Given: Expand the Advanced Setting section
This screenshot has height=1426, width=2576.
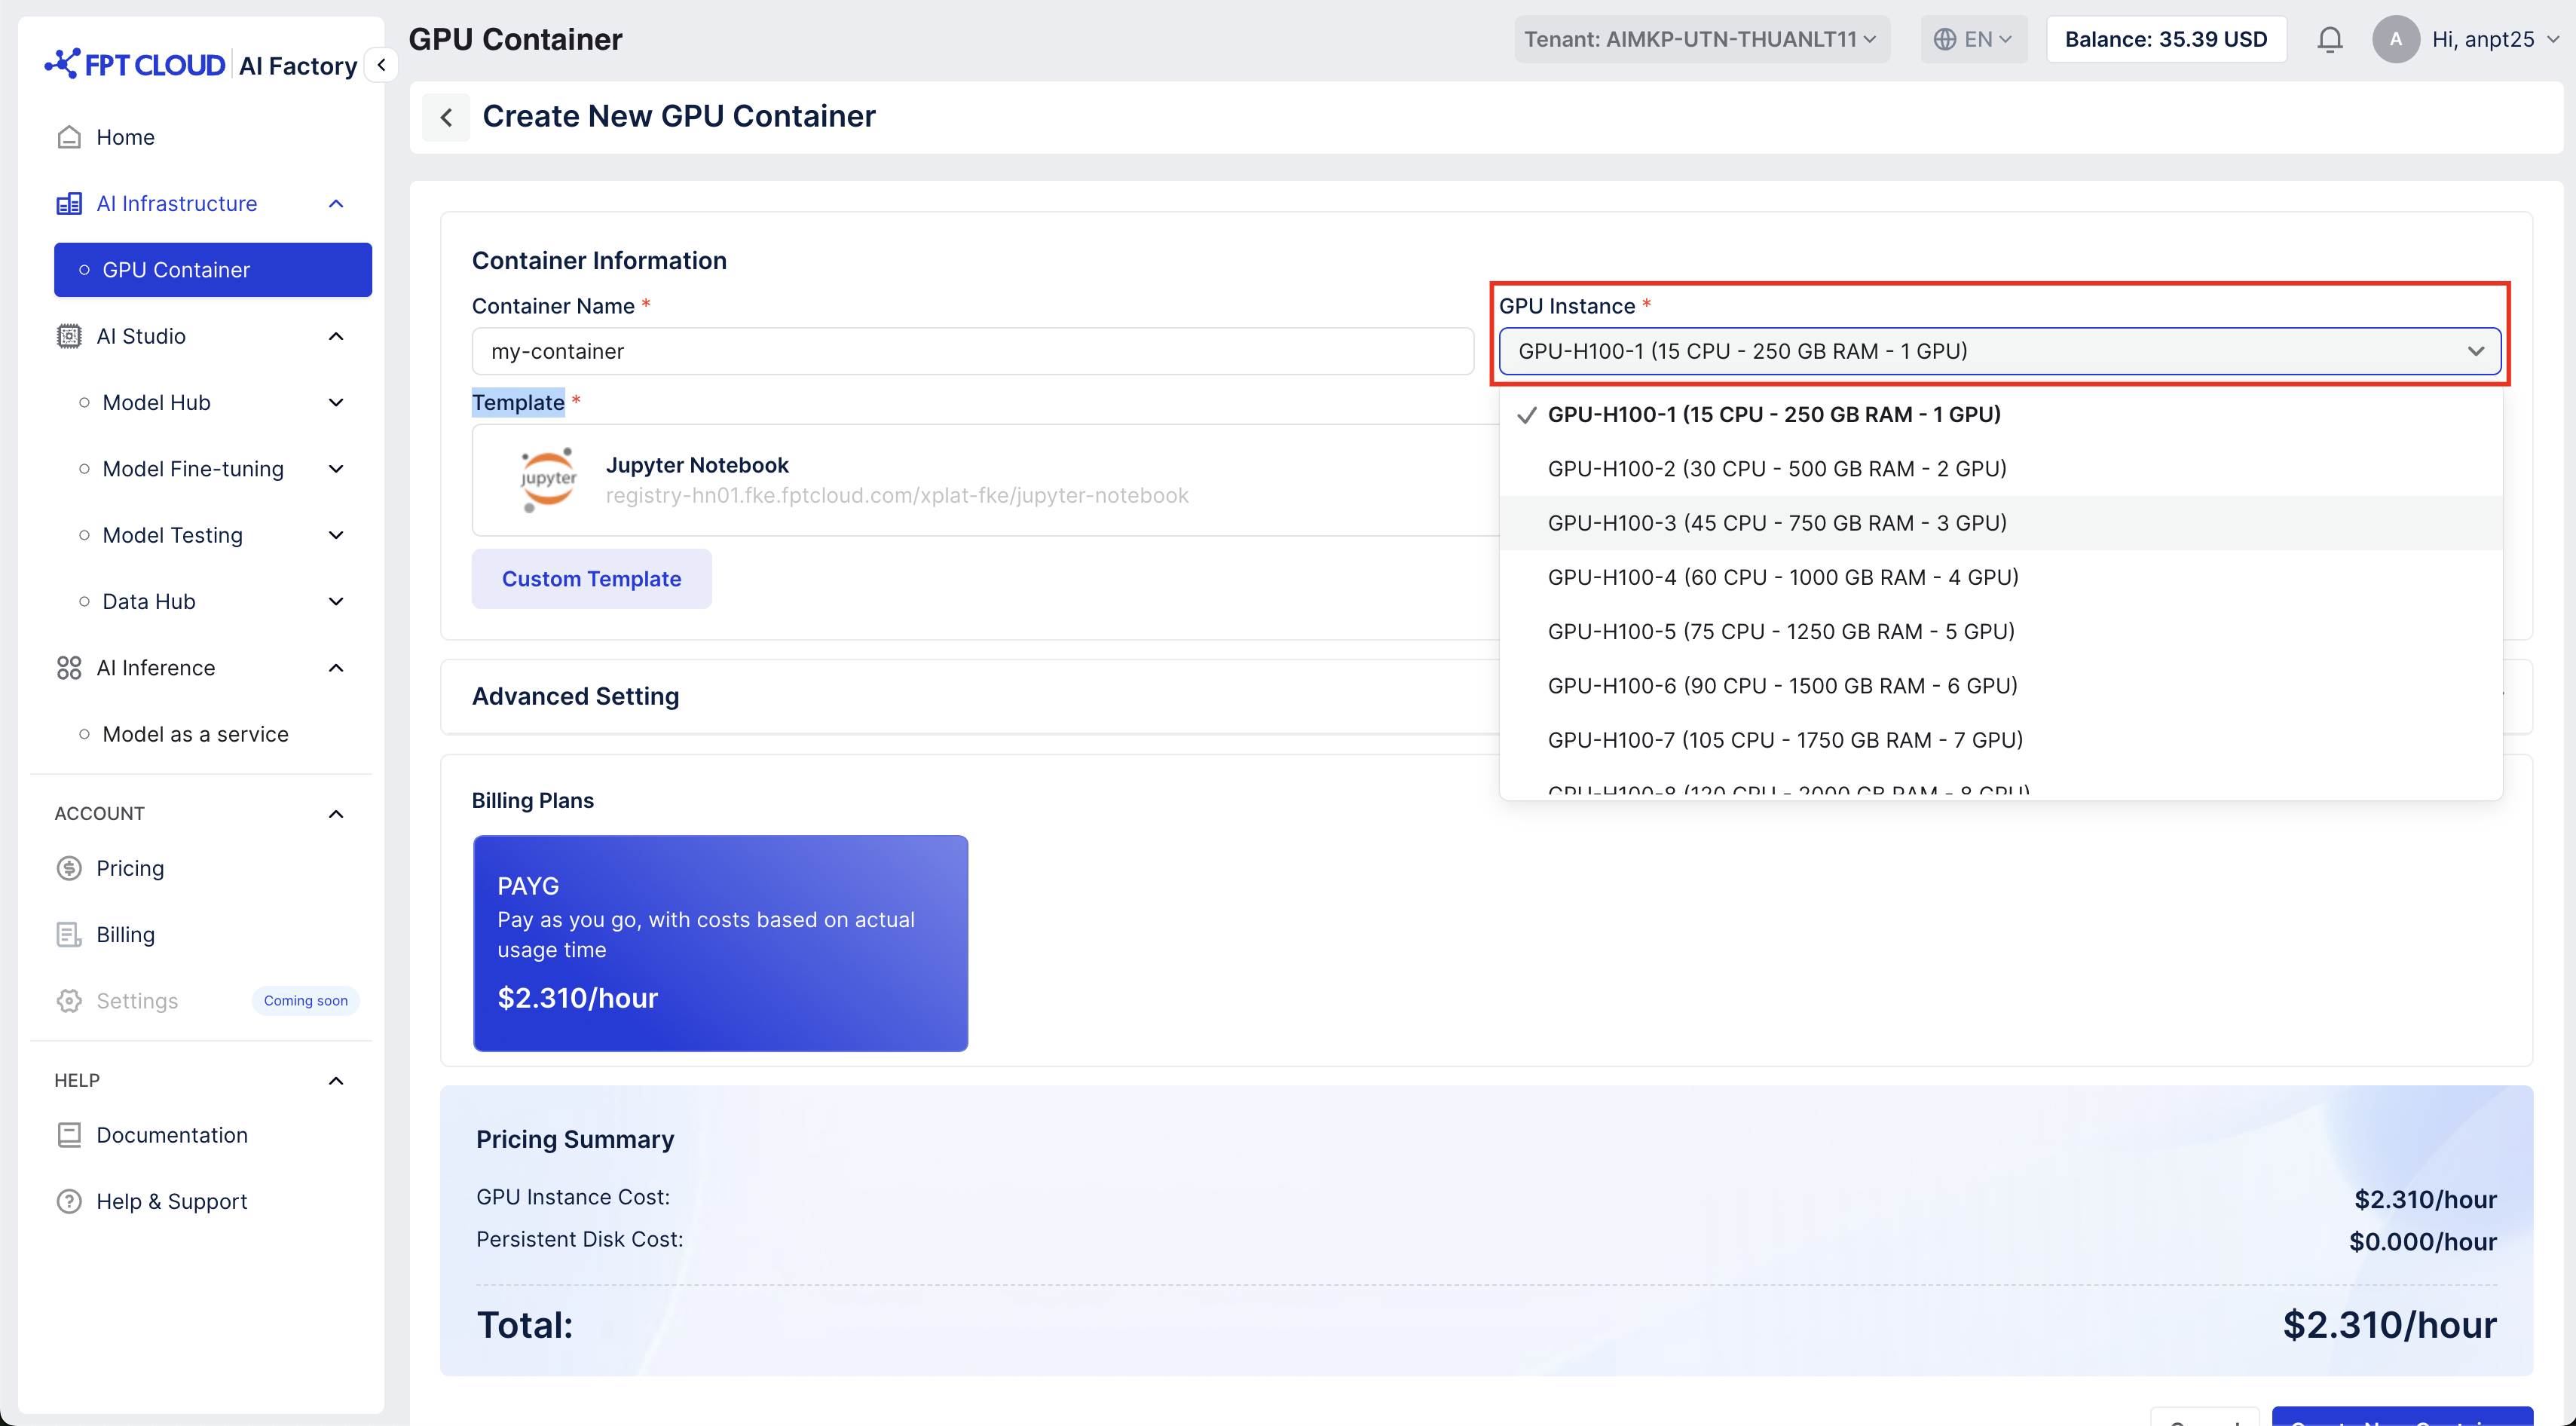Looking at the screenshot, I should pyautogui.click(x=575, y=696).
